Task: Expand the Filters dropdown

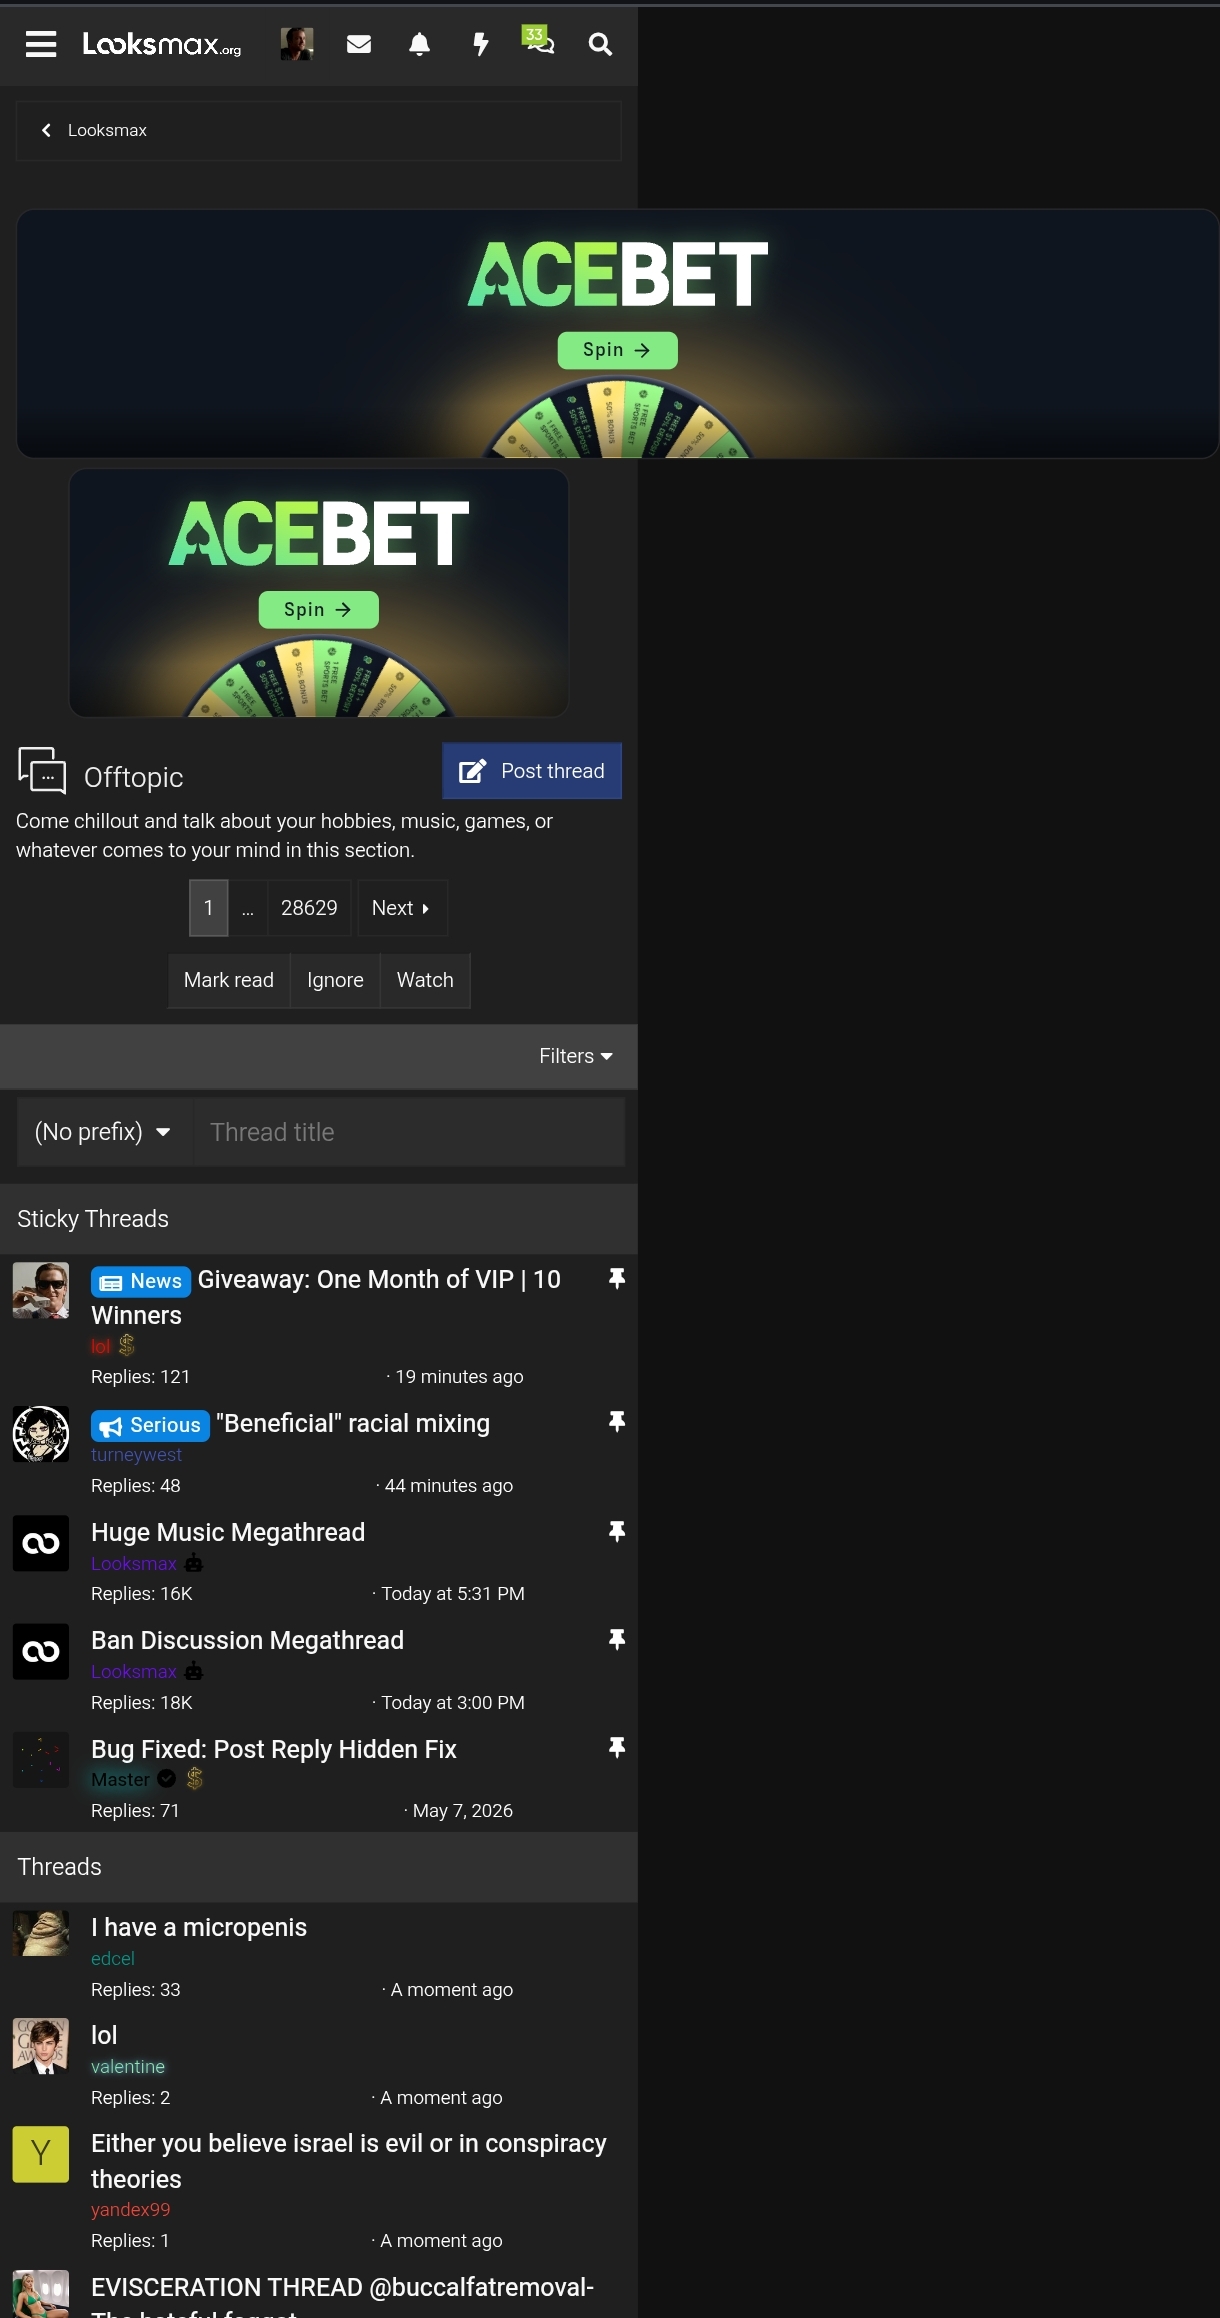Action: click(576, 1056)
